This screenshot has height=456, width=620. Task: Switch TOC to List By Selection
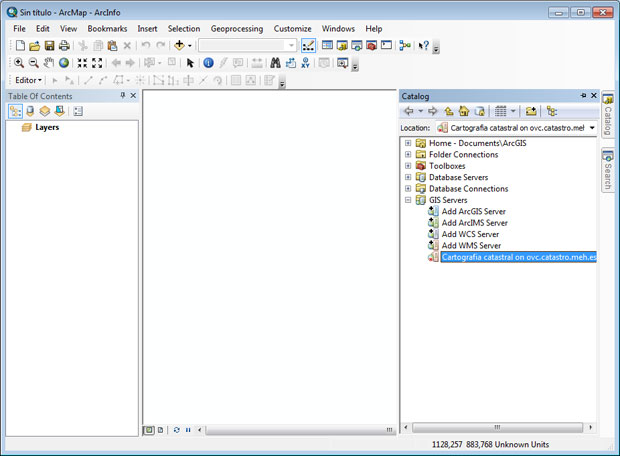(59, 112)
